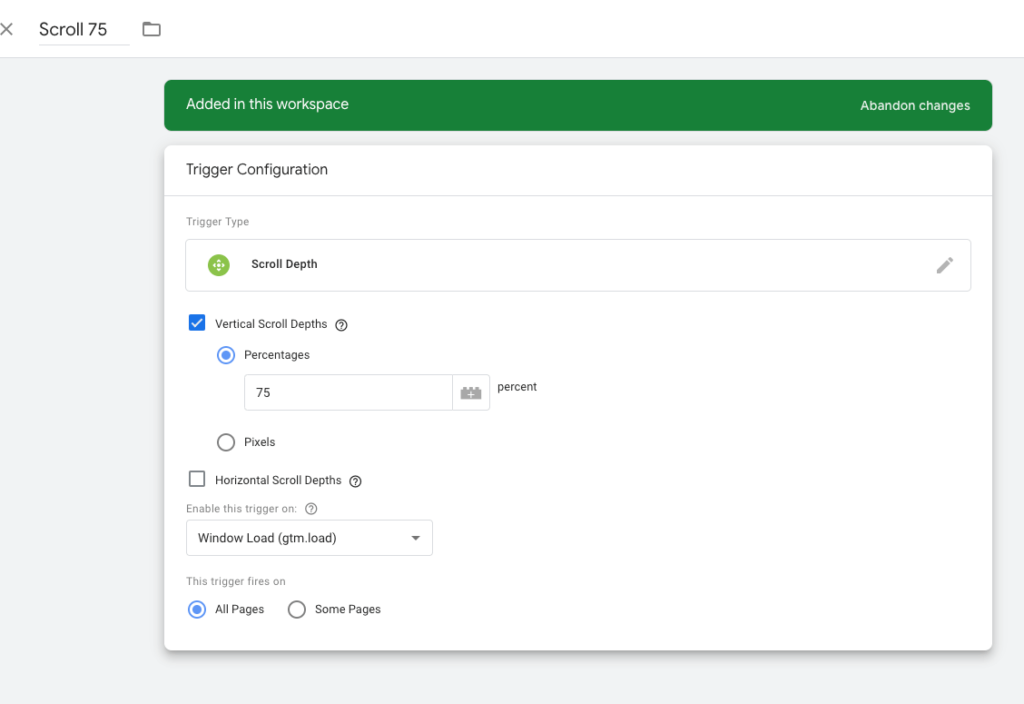
Task: Click the insert variable brick icon
Action: pos(471,392)
